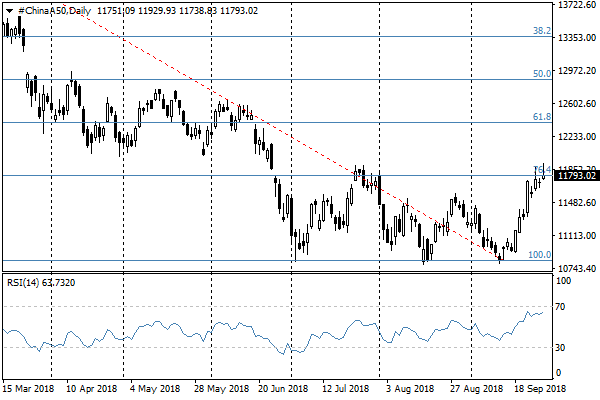Click the 15 Mar 2018 date label
Viewport: 600px width, 400px height.
click(x=29, y=387)
